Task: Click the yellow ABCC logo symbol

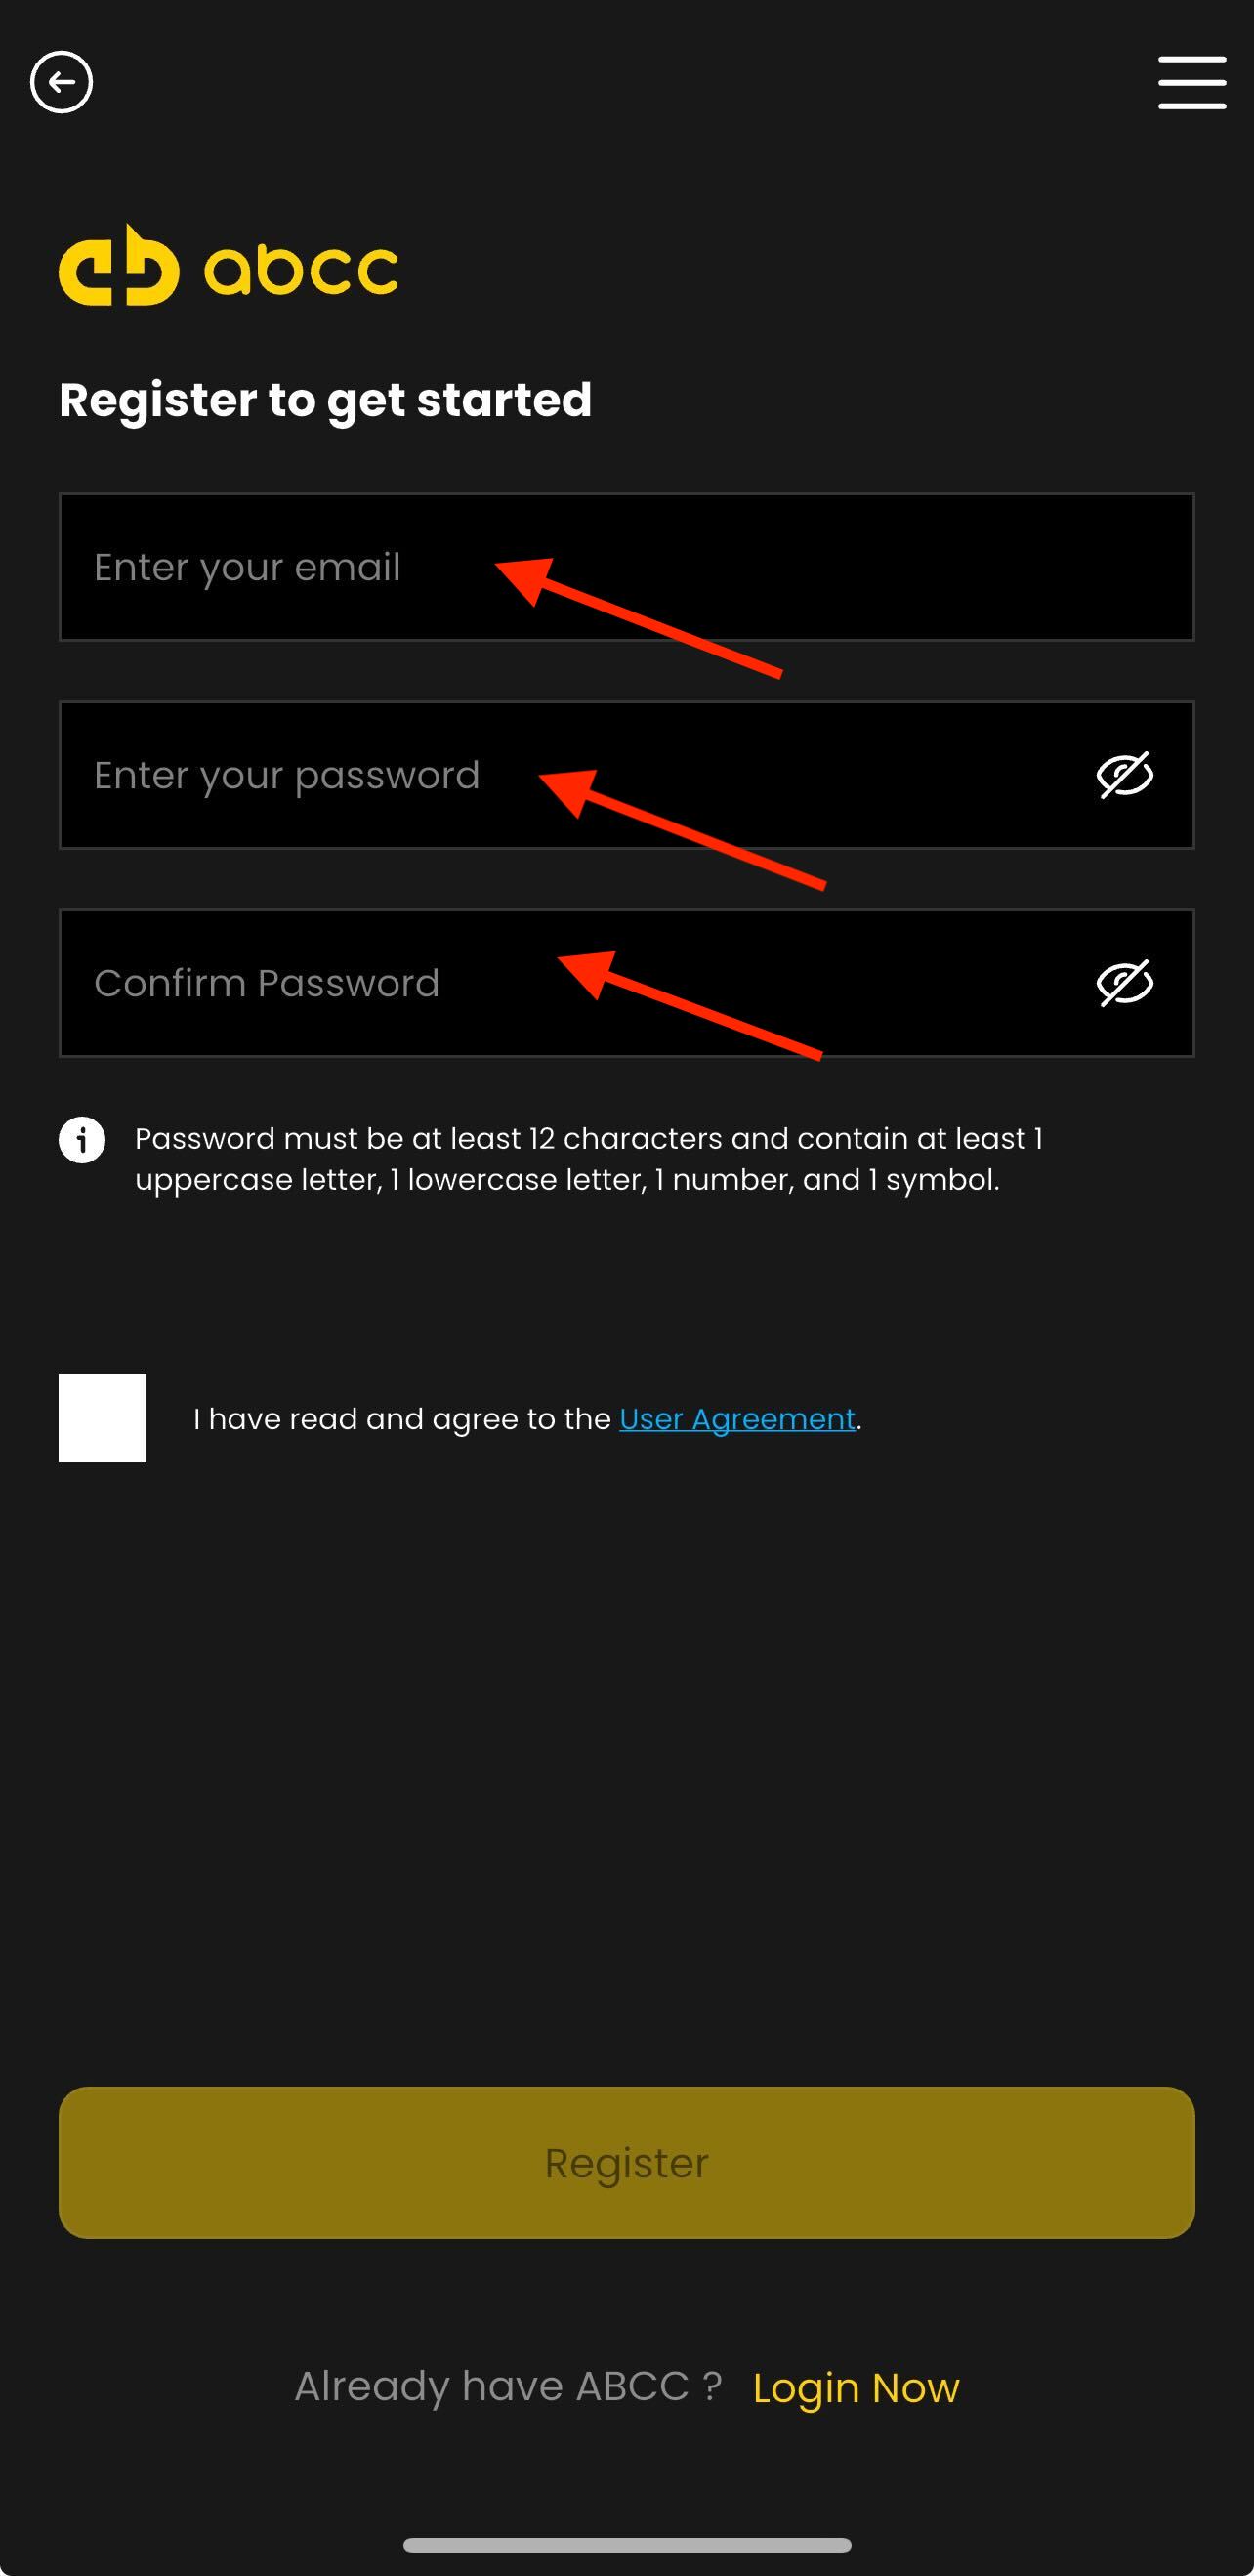Action: [x=118, y=266]
